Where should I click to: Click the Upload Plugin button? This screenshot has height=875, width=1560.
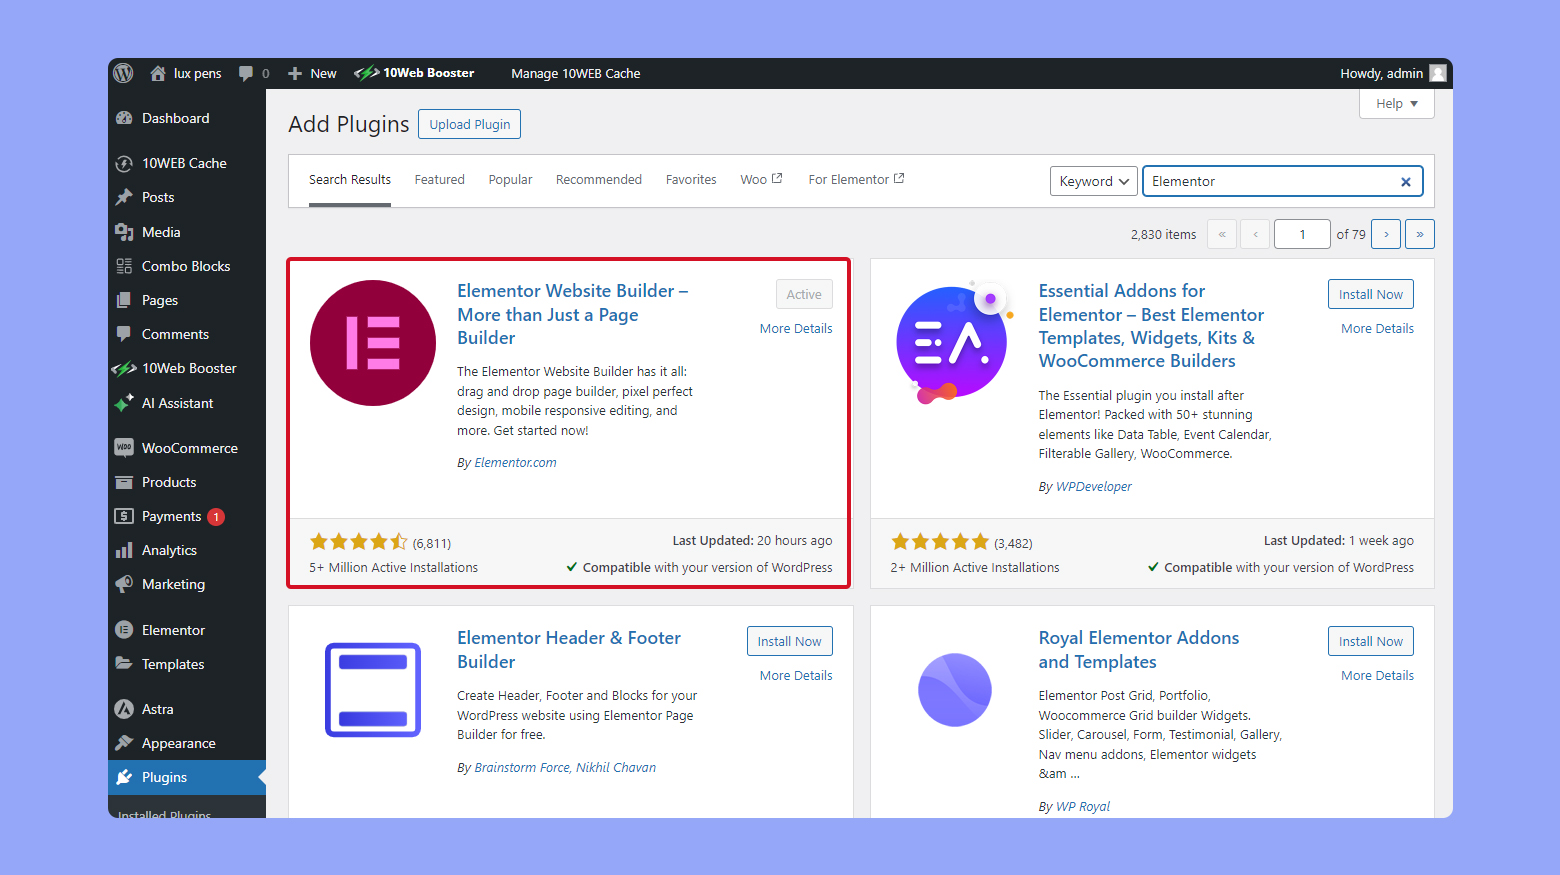point(469,124)
